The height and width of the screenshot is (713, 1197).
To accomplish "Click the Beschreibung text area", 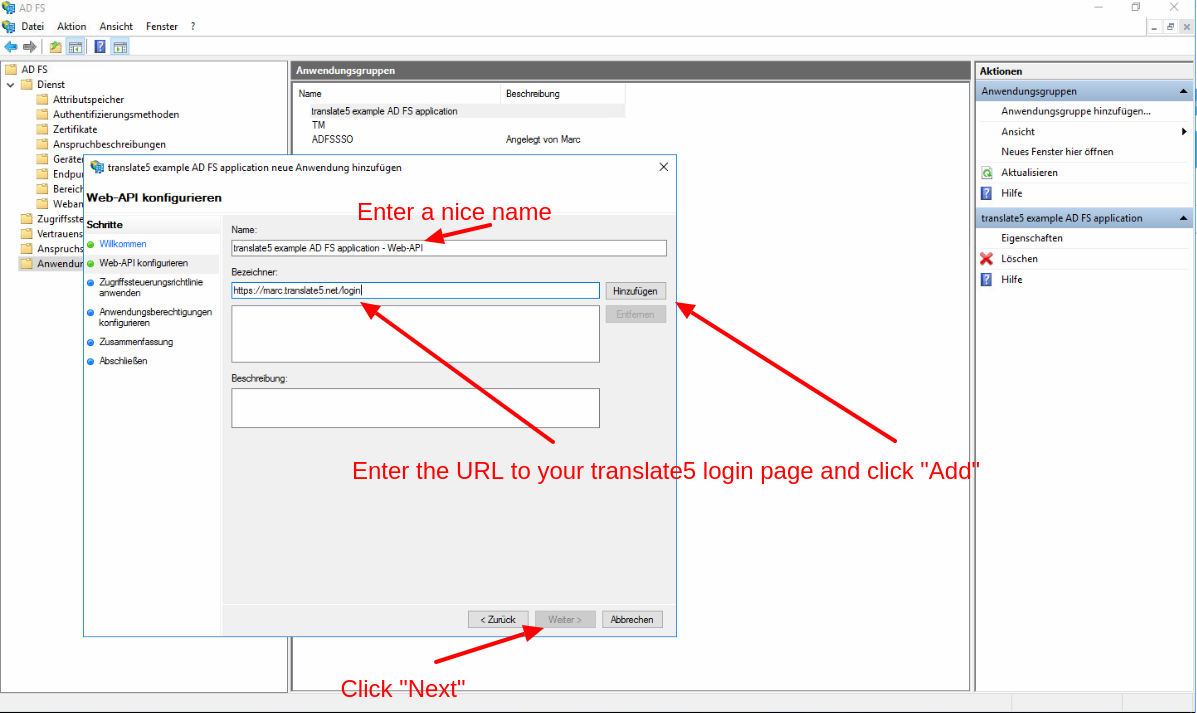I will pos(415,408).
